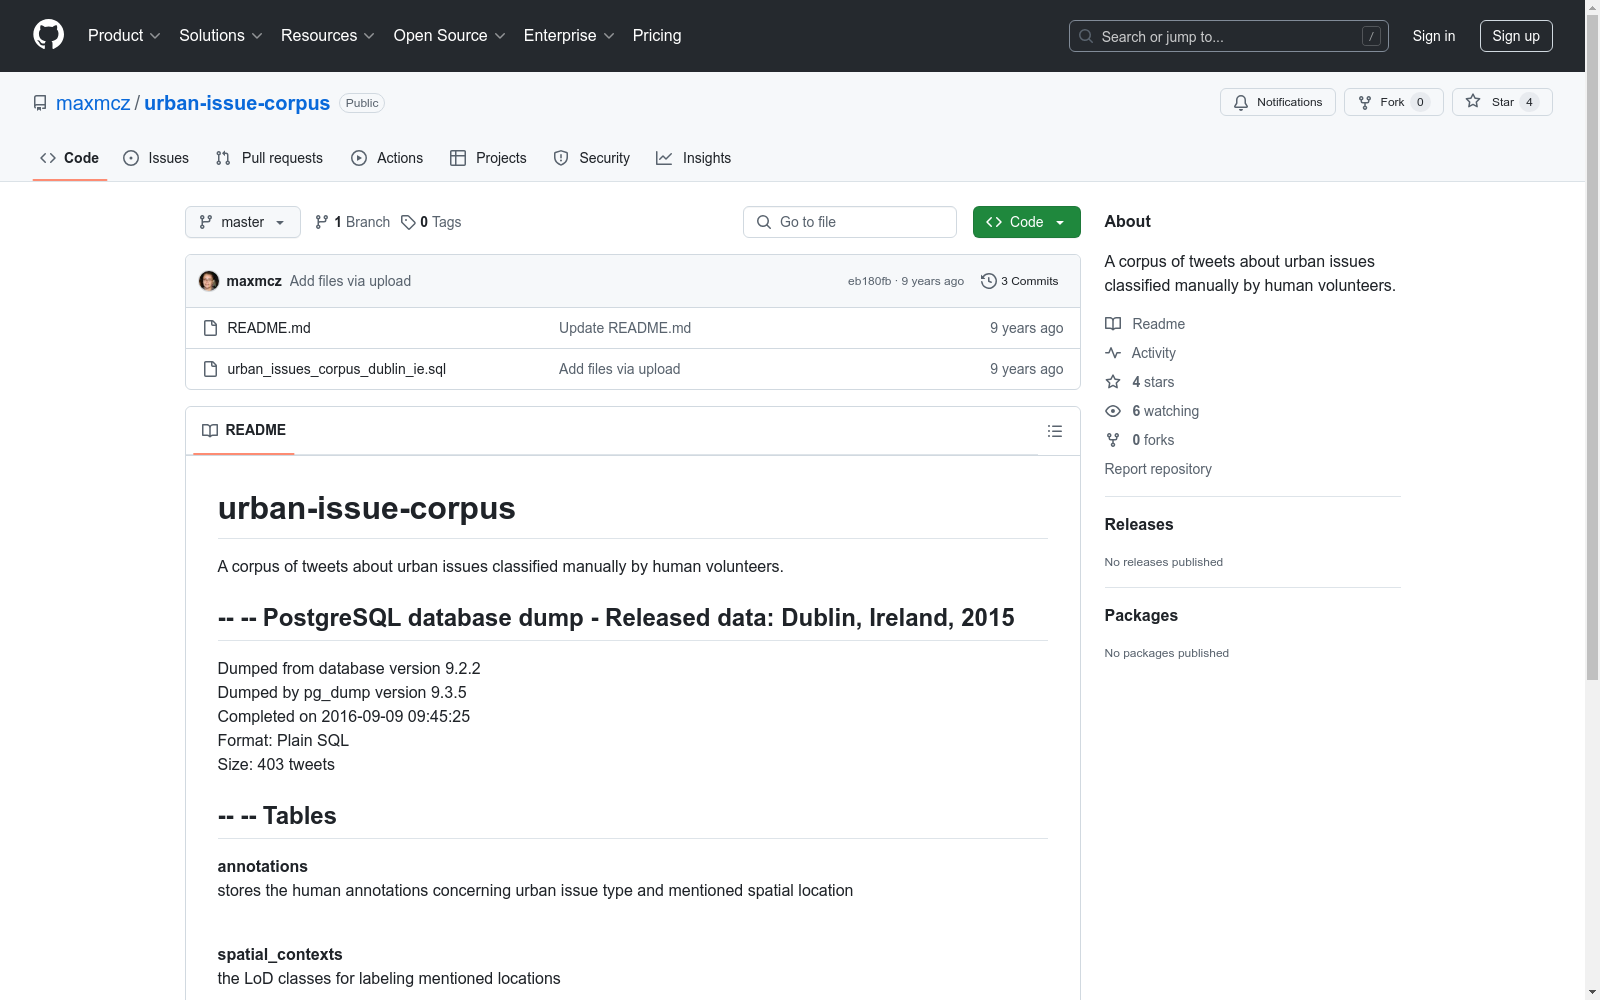Screen dimensions: 1600x1000
Task: Click the maxmcz avatar image
Action: pos(209,281)
